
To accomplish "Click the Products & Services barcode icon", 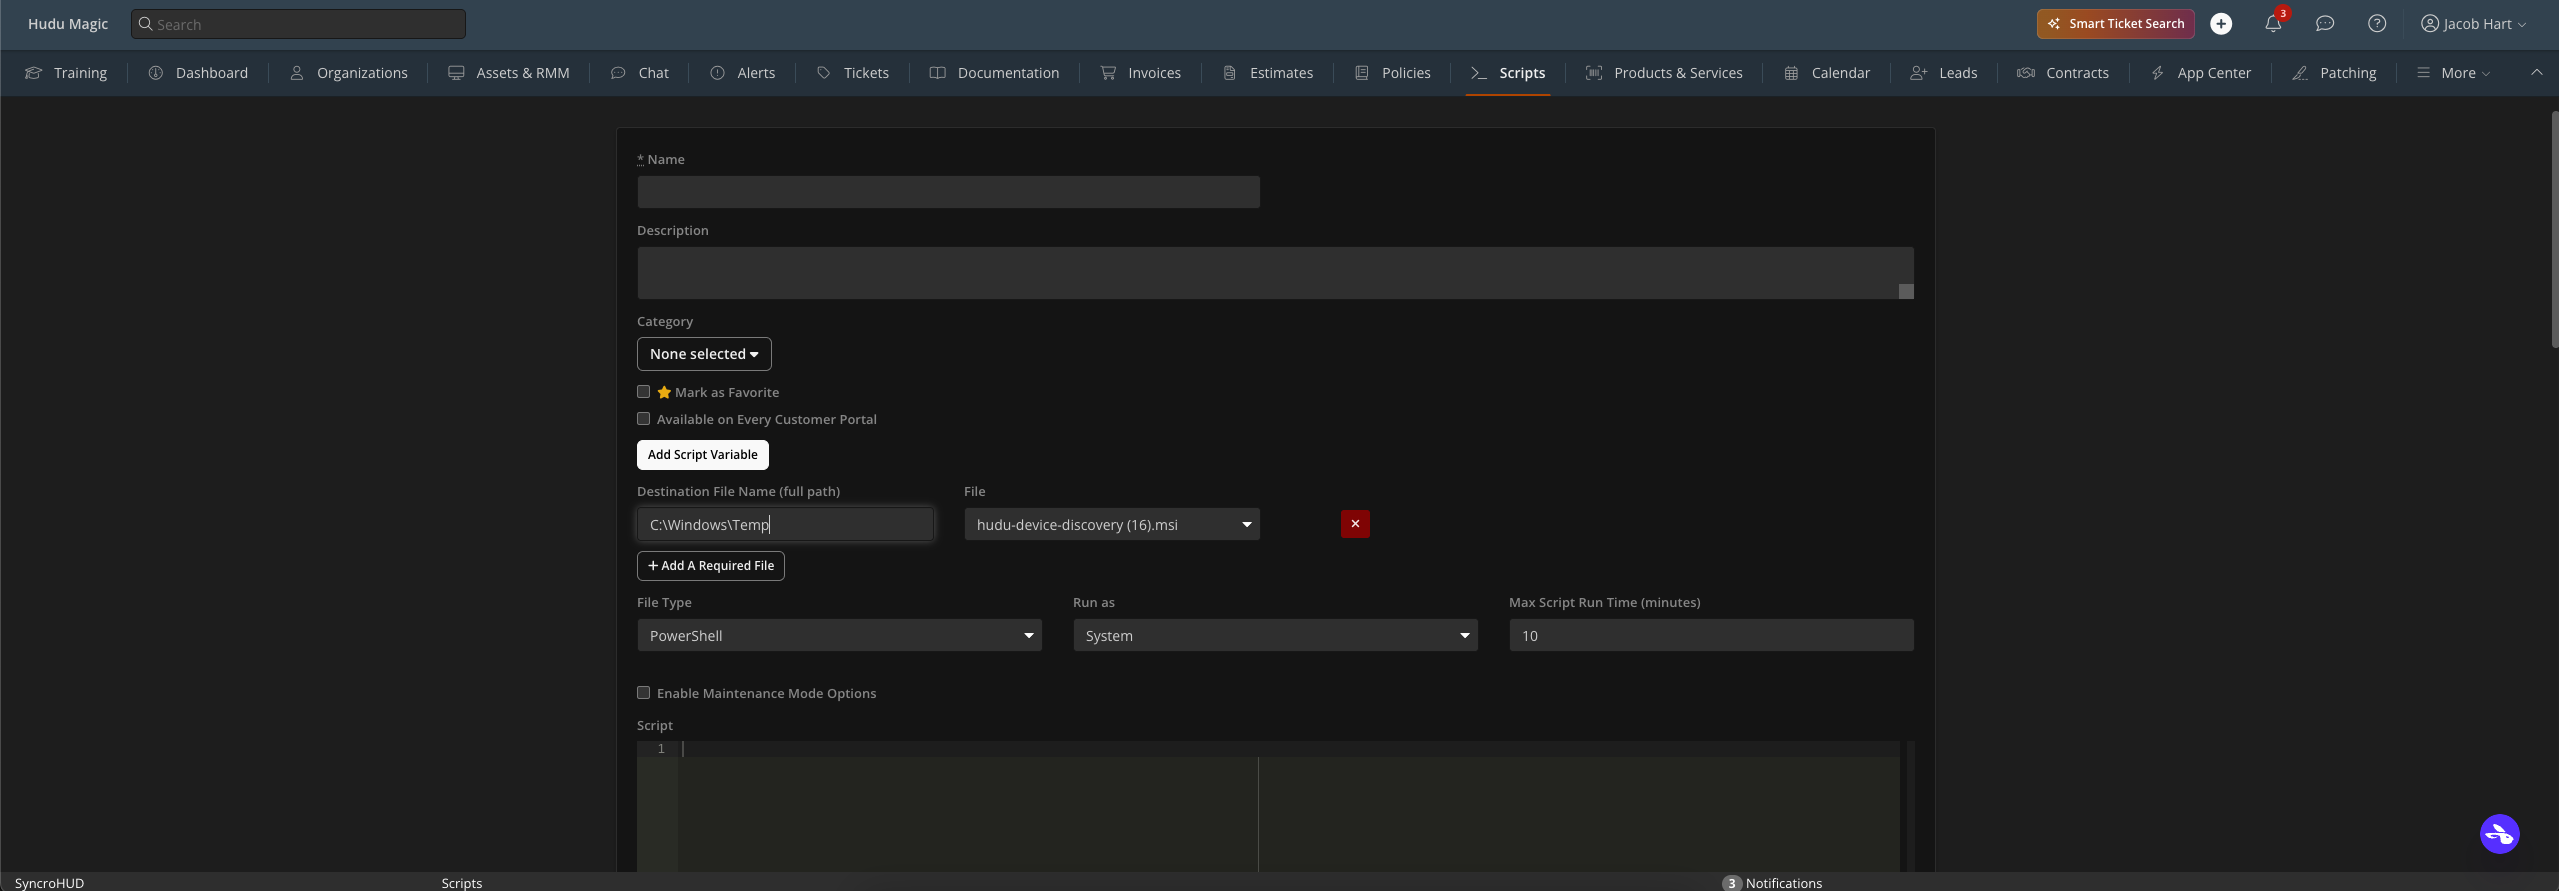I will tap(1594, 73).
